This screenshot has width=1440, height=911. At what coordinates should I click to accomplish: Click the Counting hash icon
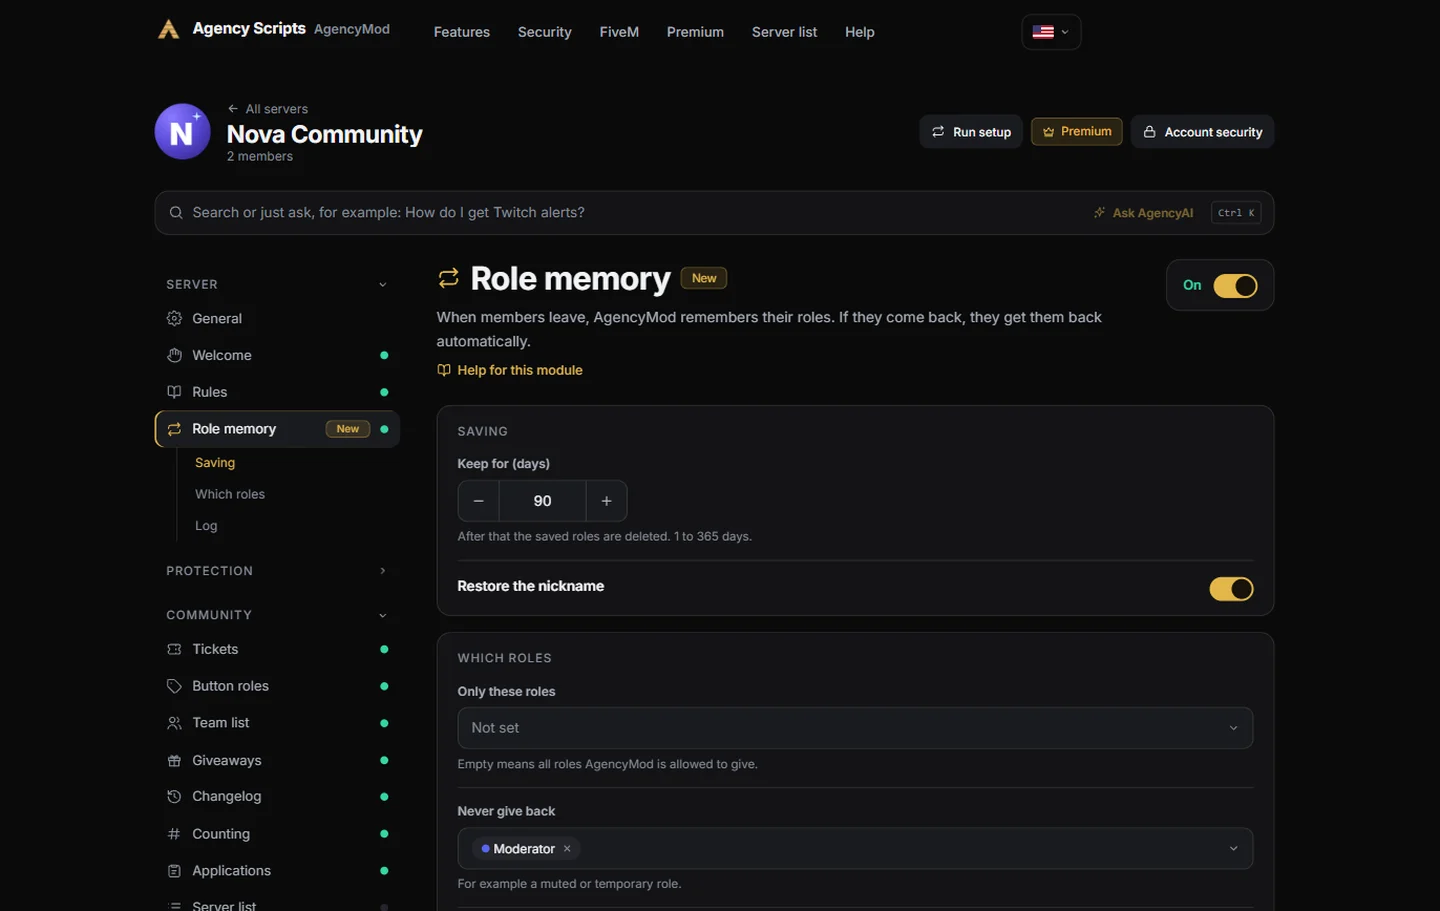tap(174, 834)
